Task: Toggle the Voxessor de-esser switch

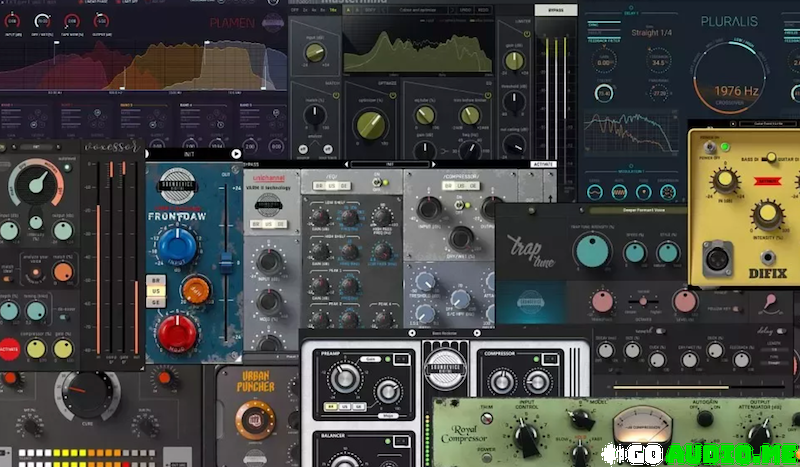Action: (x=64, y=317)
